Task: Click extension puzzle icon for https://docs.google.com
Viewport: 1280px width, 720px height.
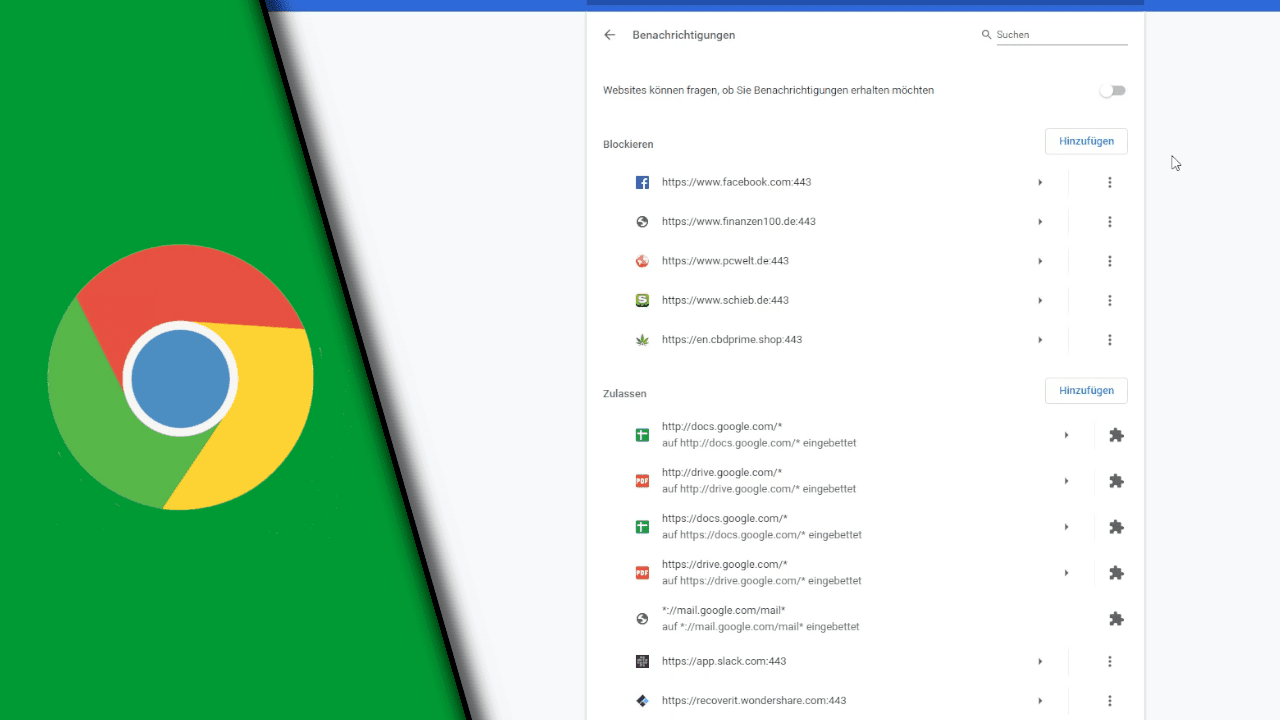Action: [1117, 527]
